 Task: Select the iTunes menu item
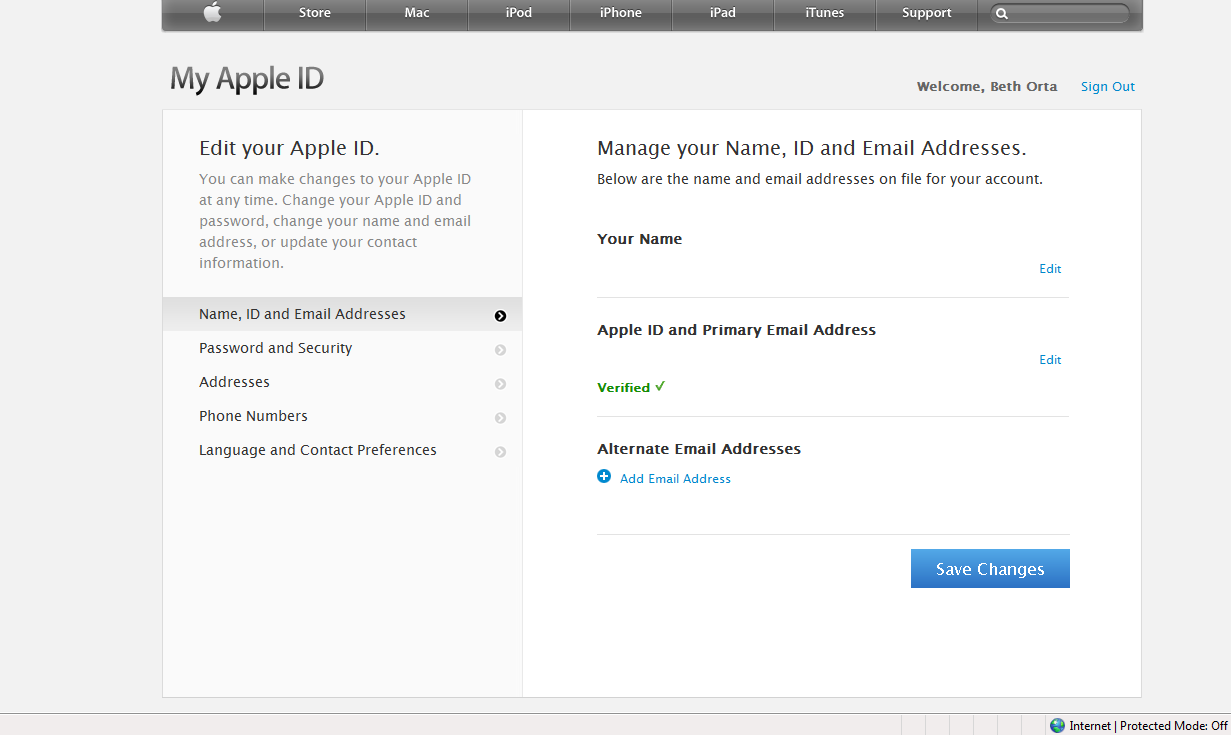824,13
